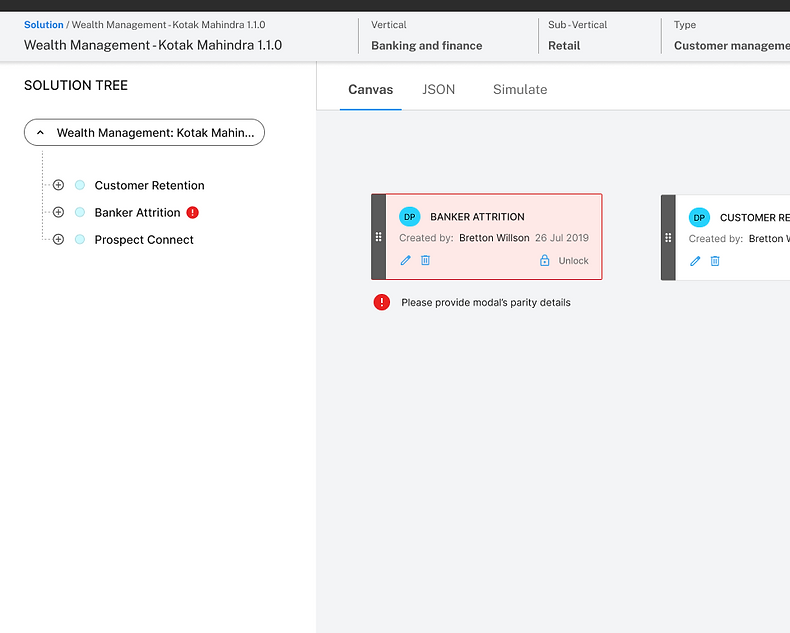Click the drag handle of Banker Attrition card

pyautogui.click(x=378, y=237)
